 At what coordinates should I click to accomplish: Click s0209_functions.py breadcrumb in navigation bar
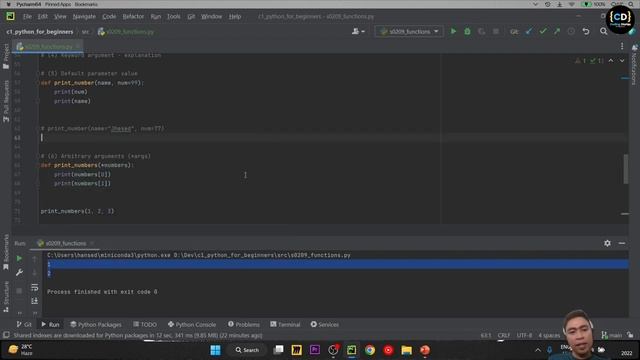[126, 31]
